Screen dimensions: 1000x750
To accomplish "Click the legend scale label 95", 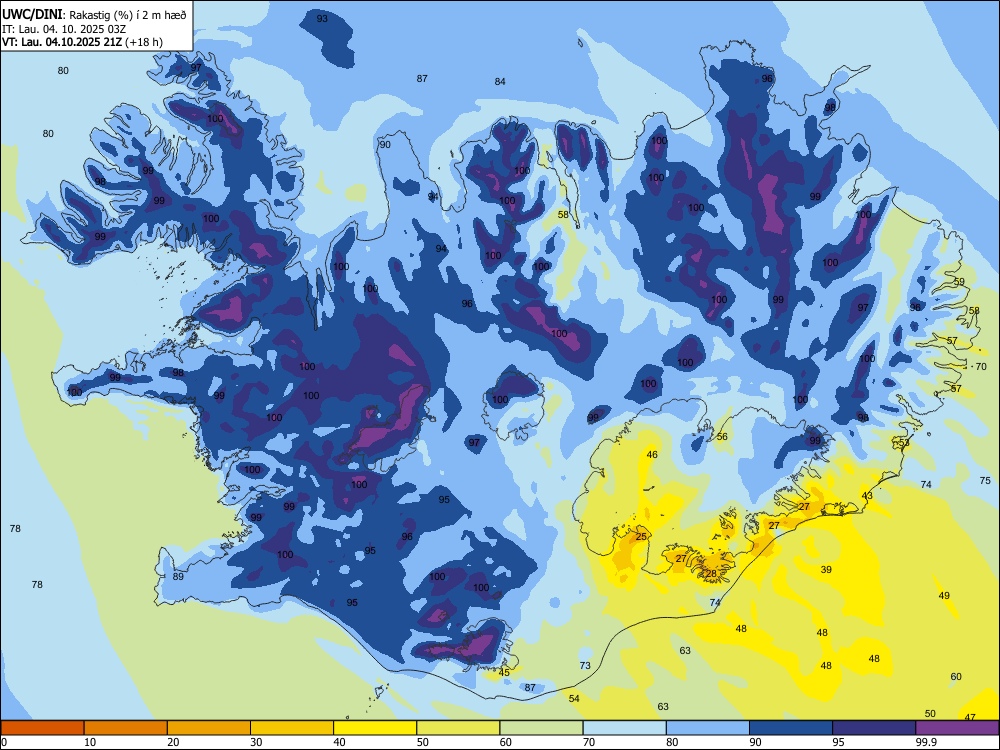I will click(x=839, y=742).
